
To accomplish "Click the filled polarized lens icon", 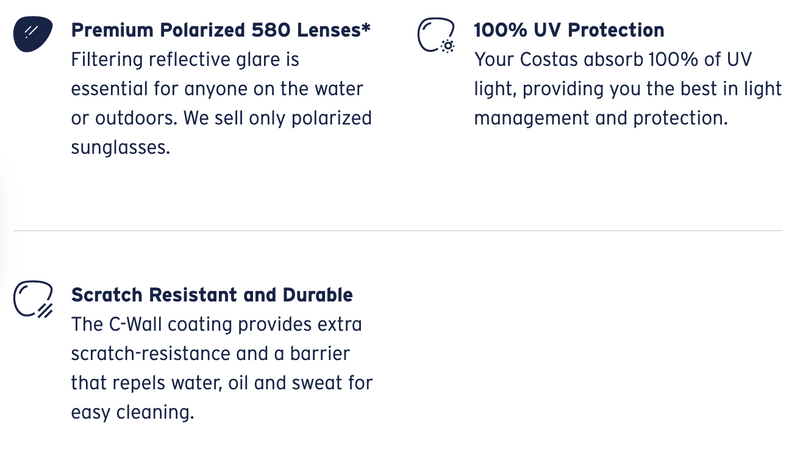I will 33,34.
